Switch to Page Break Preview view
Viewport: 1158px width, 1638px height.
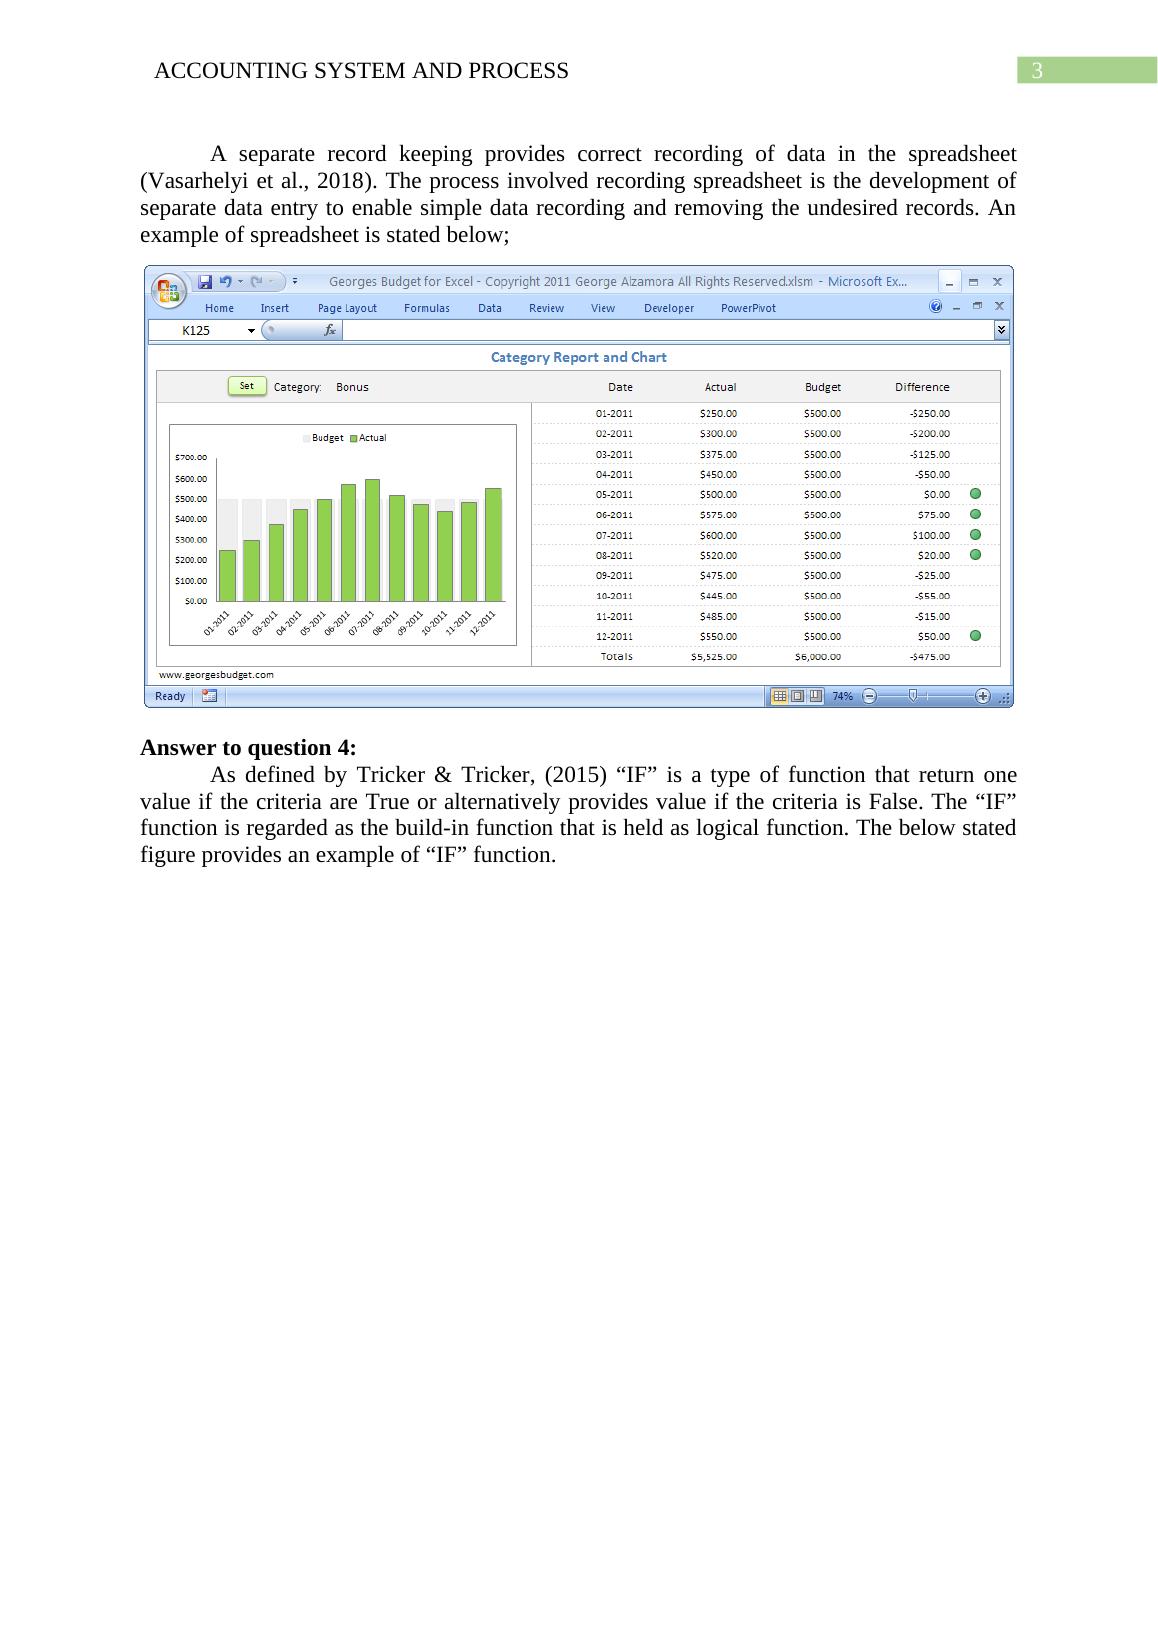(x=815, y=696)
